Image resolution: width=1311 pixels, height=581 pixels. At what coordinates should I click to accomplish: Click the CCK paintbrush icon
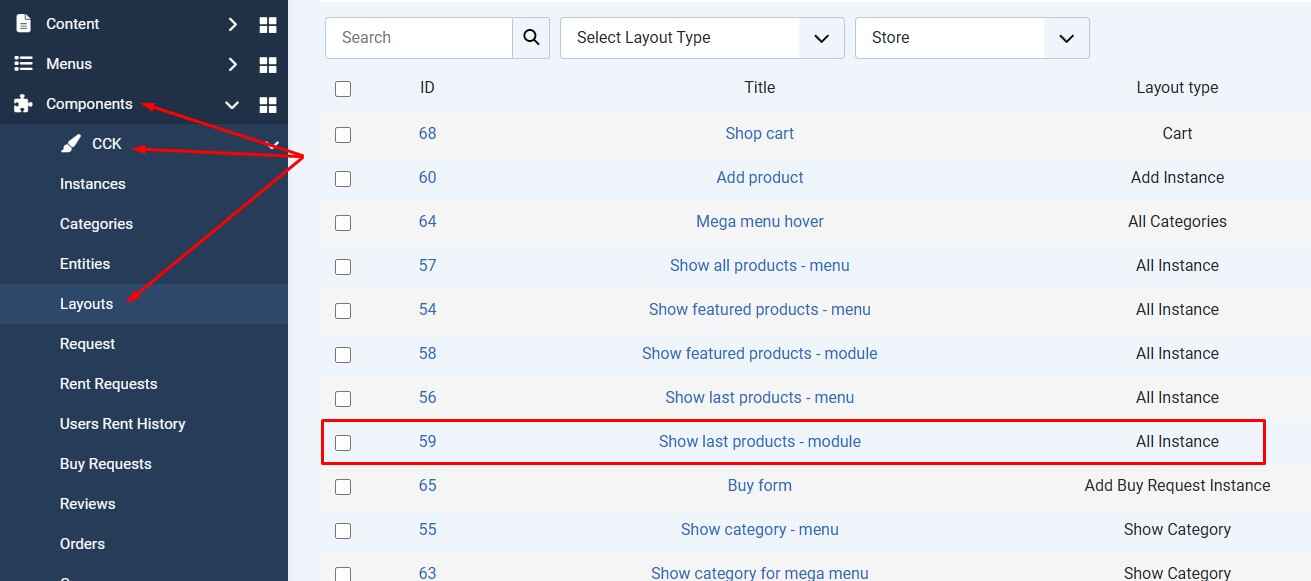point(70,144)
